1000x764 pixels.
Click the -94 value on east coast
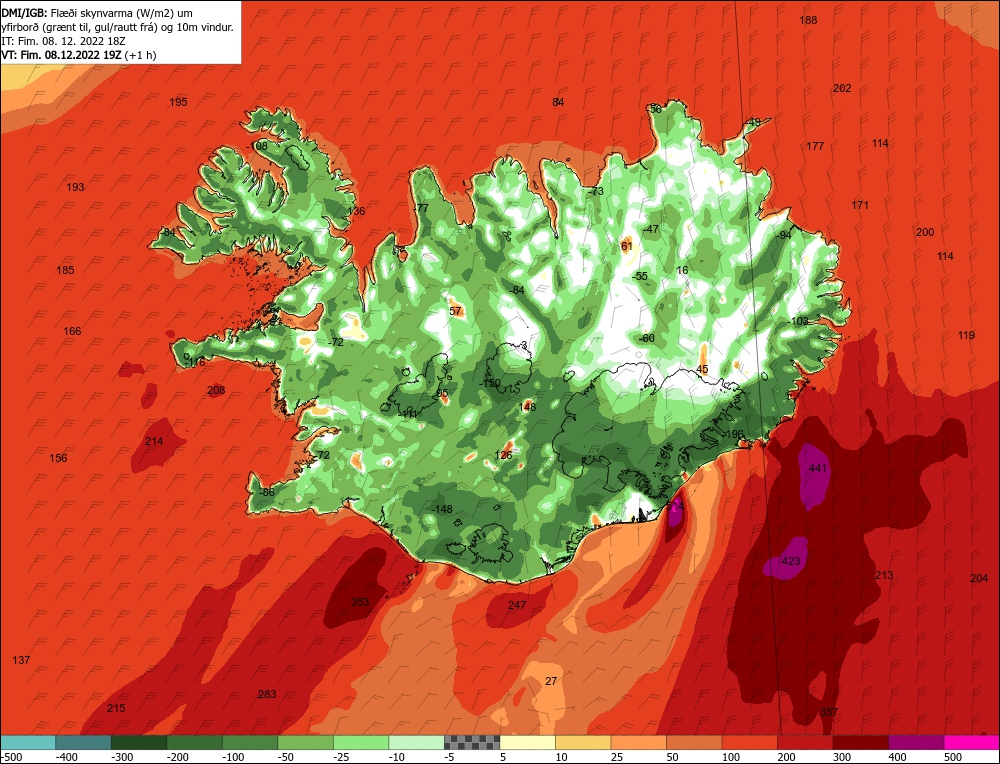click(x=783, y=235)
